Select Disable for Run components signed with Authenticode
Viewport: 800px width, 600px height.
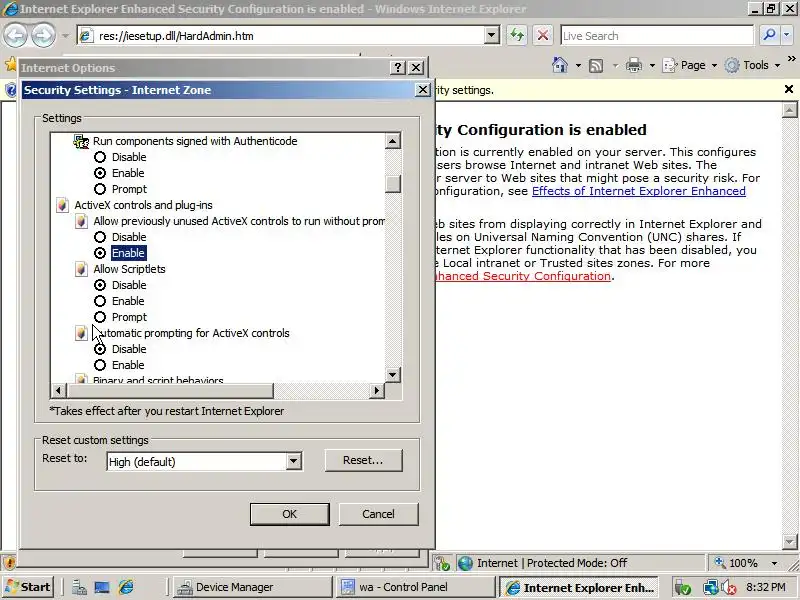pyautogui.click(x=100, y=157)
